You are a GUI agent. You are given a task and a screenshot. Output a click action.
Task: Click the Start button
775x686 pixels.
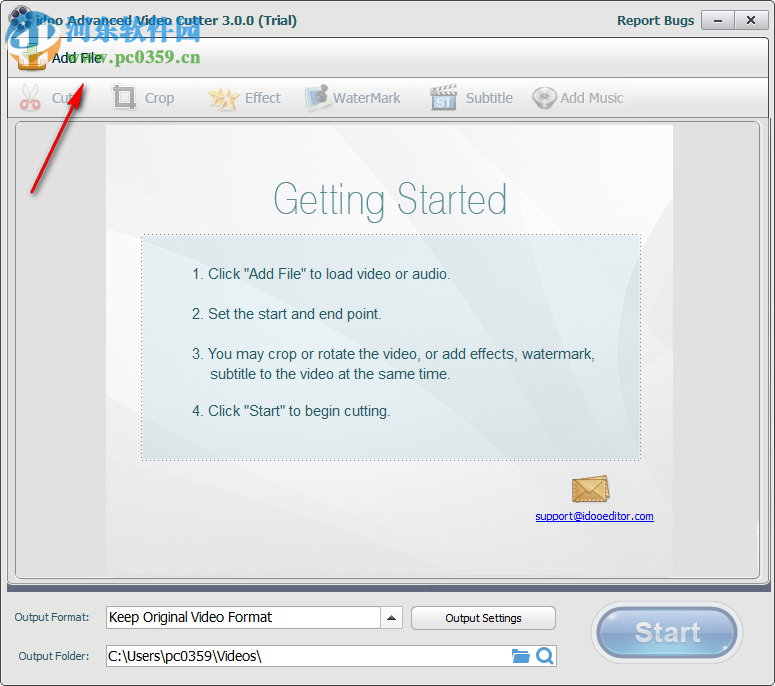coord(667,632)
